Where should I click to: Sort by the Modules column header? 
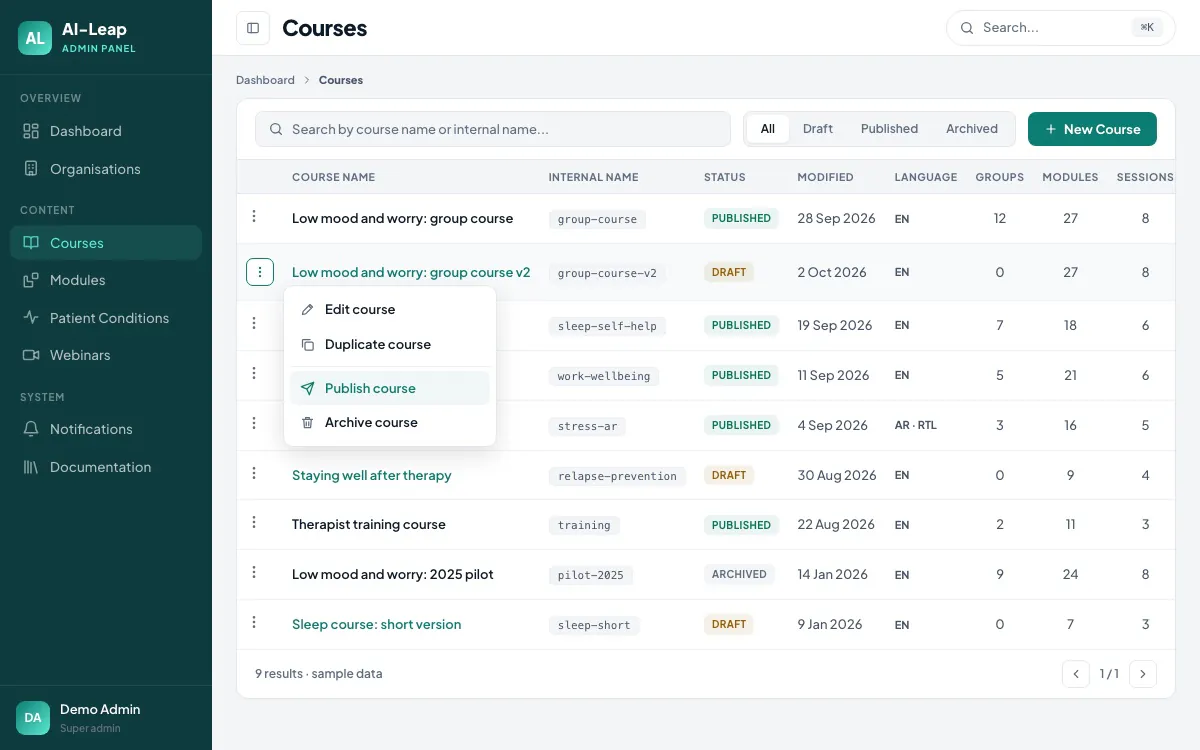pos(1070,177)
